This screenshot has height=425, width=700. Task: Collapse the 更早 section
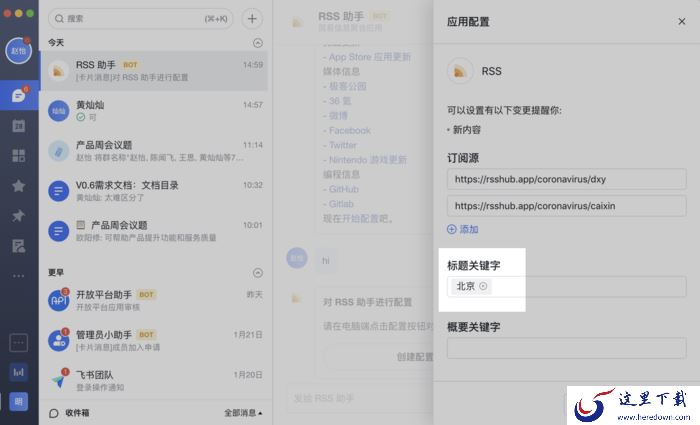pos(258,273)
